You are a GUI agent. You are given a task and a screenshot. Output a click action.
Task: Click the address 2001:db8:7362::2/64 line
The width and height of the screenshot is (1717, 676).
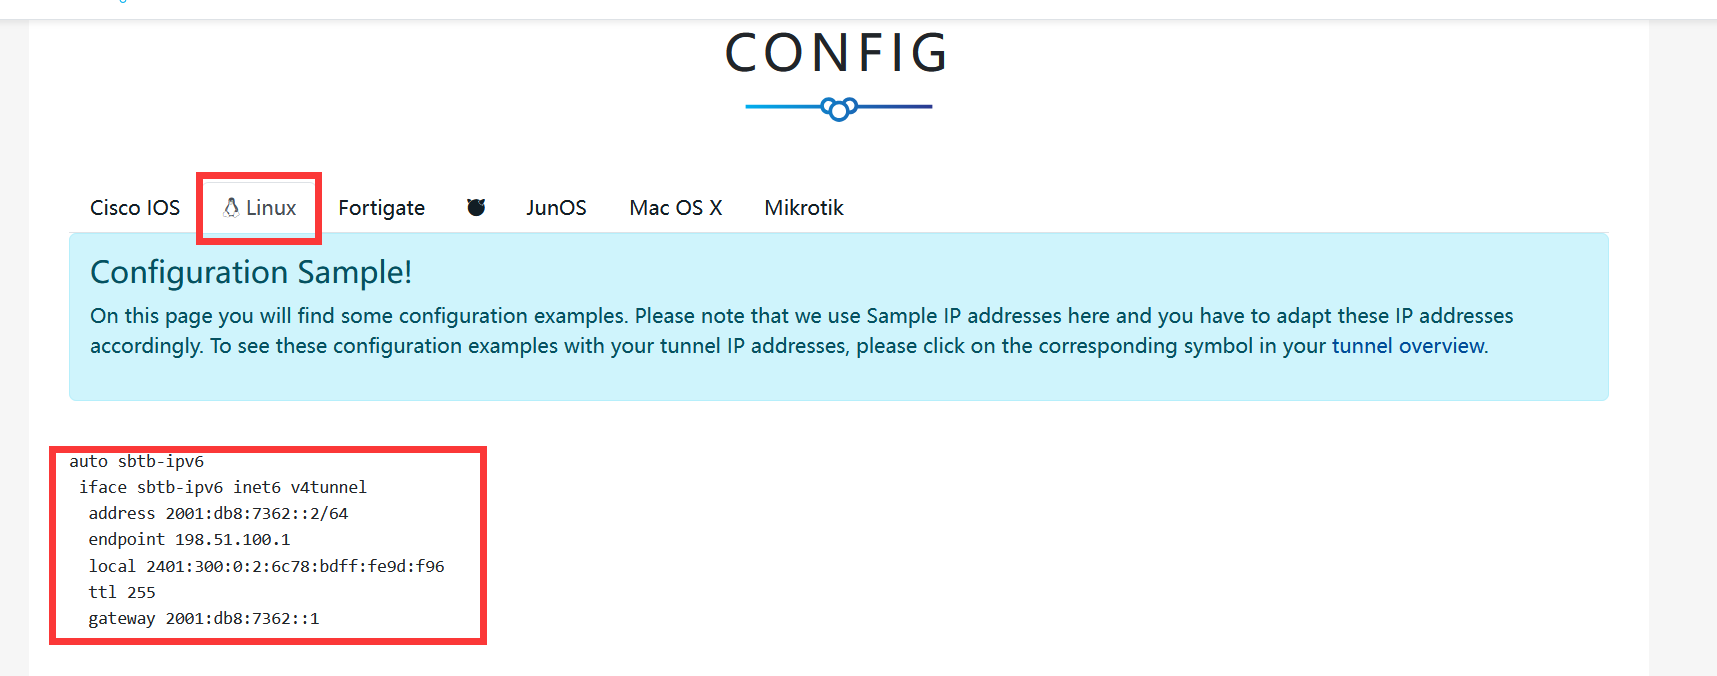click(218, 513)
